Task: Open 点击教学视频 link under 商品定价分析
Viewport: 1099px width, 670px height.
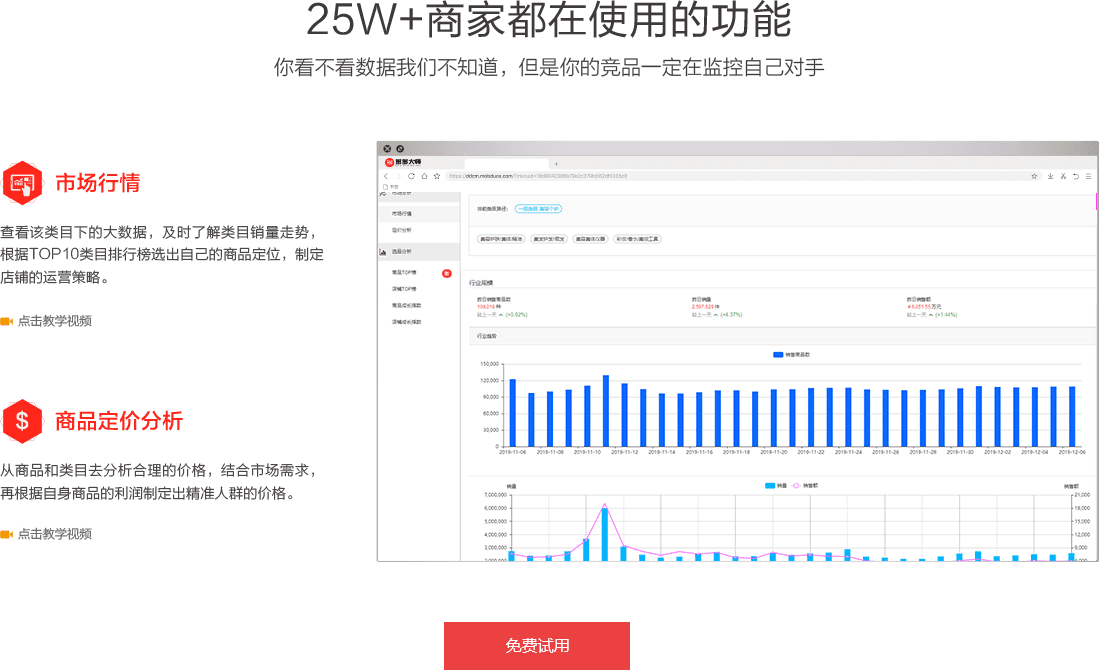Action: pyautogui.click(x=54, y=534)
